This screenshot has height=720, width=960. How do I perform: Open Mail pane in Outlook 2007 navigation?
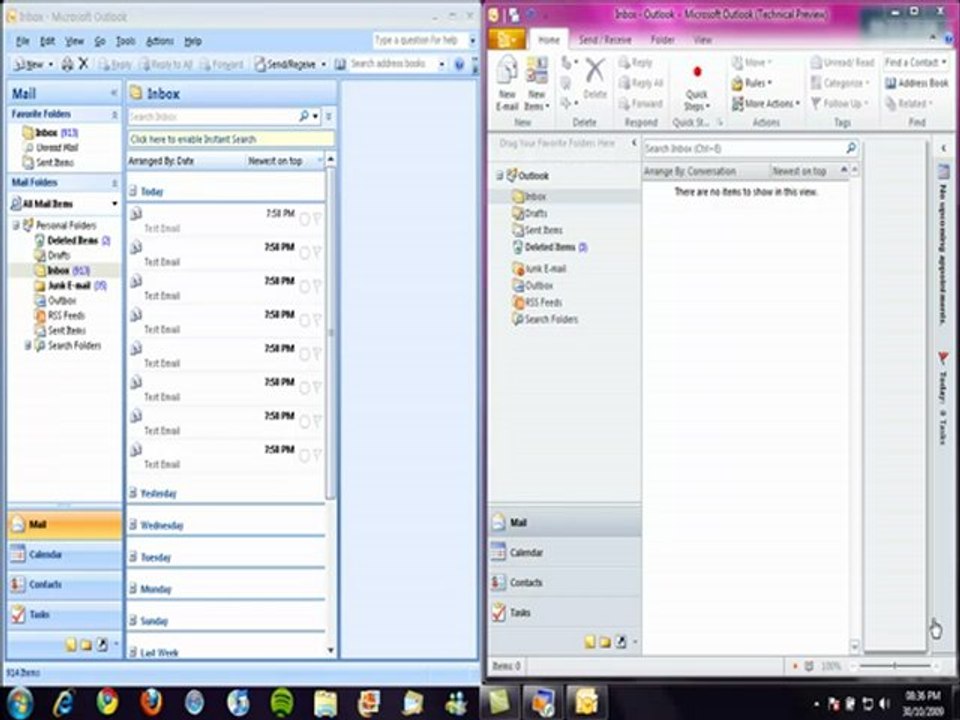tap(64, 525)
